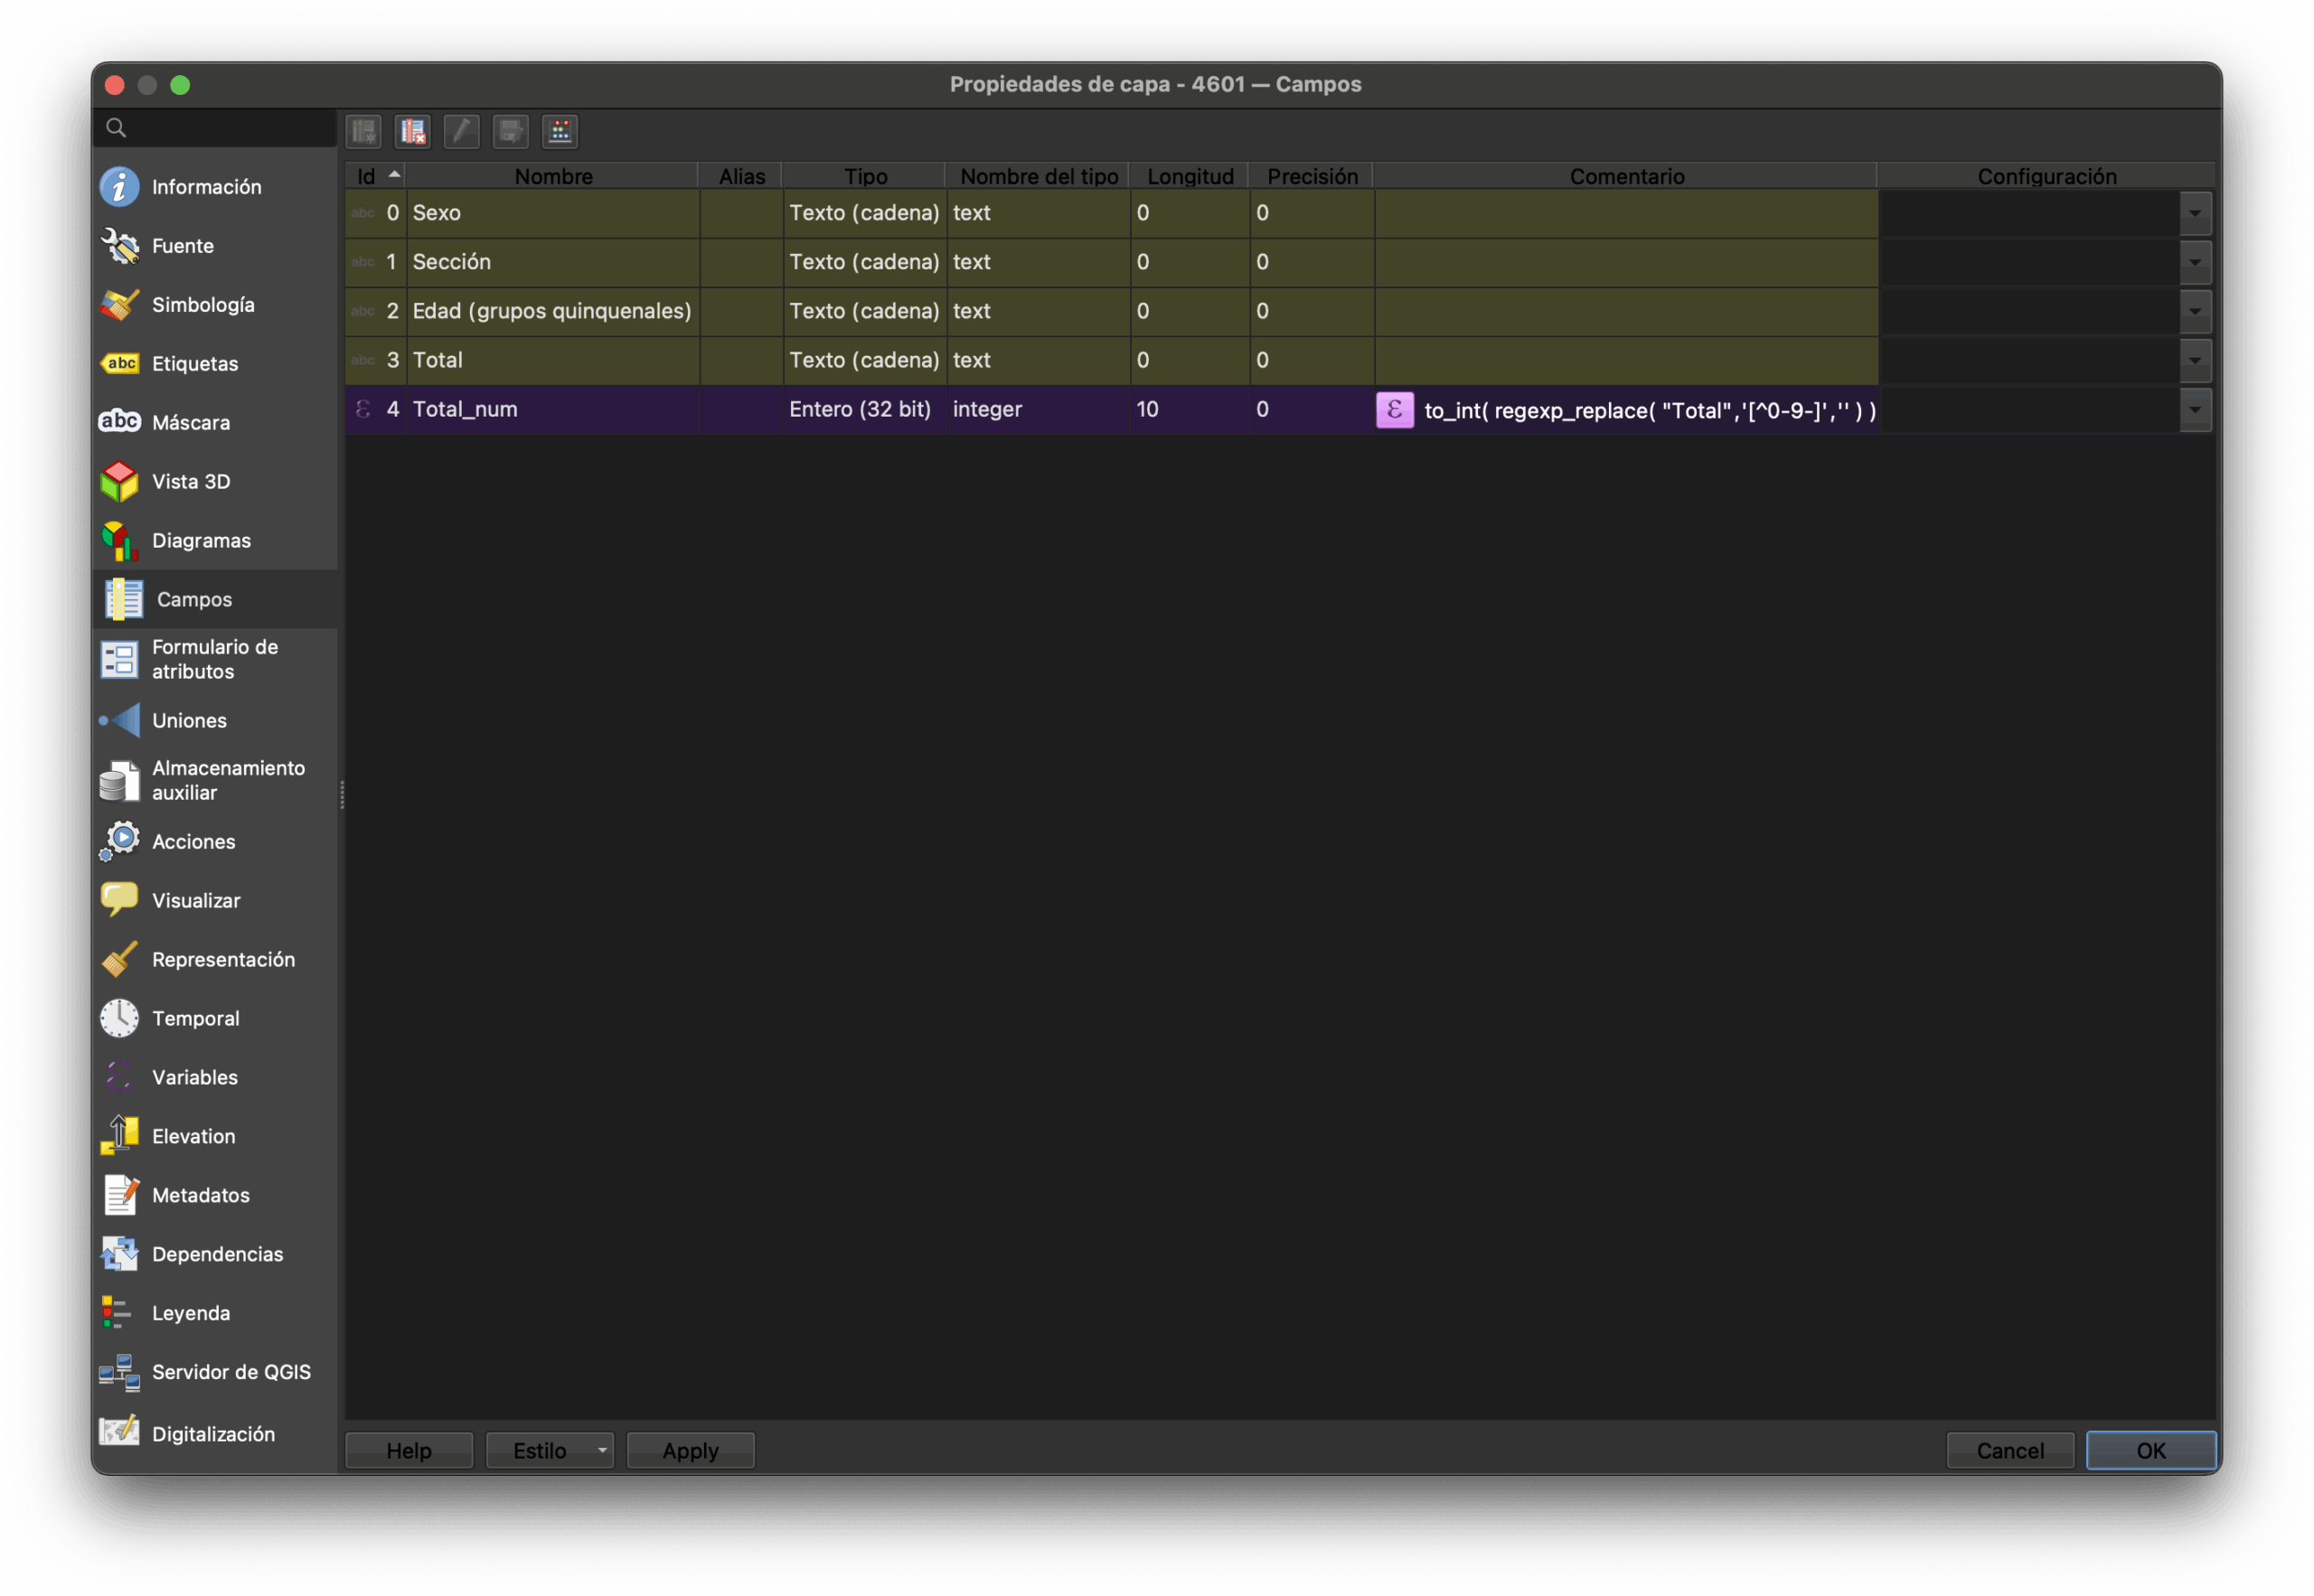
Task: Open Configuración dropdown for the Total_num row
Action: pos(2194,409)
